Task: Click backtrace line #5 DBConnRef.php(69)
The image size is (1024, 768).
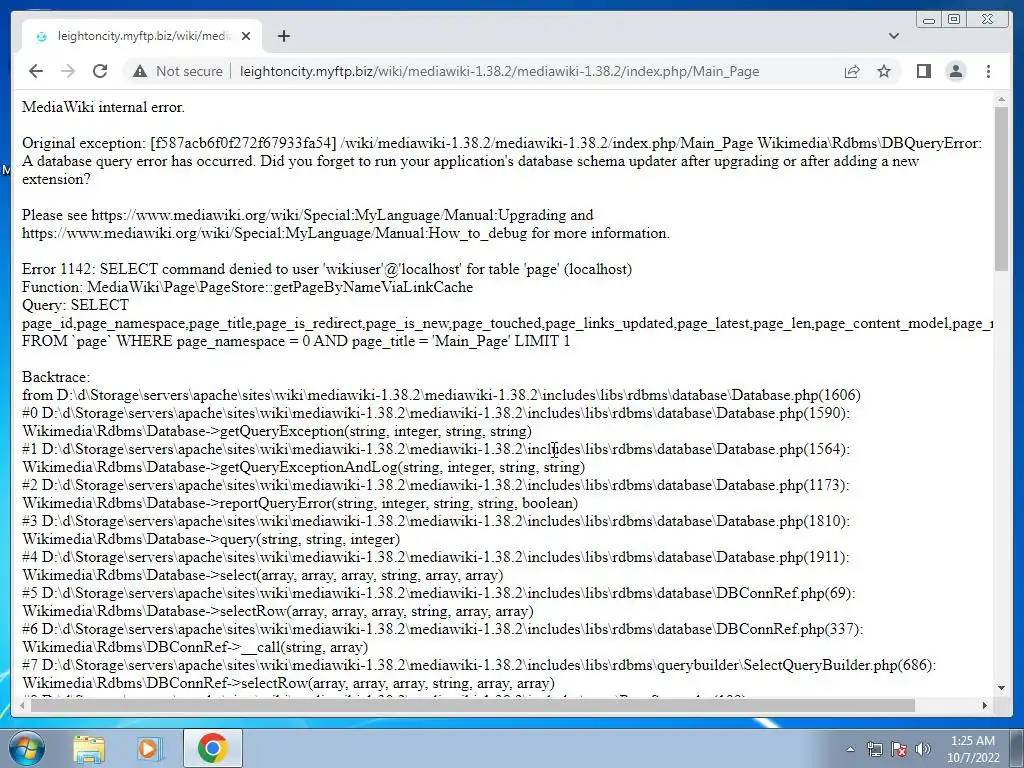Action: click(x=438, y=593)
